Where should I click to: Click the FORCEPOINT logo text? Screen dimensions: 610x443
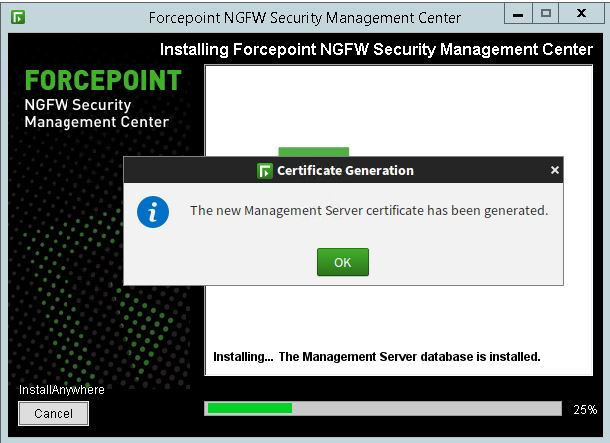pos(103,81)
